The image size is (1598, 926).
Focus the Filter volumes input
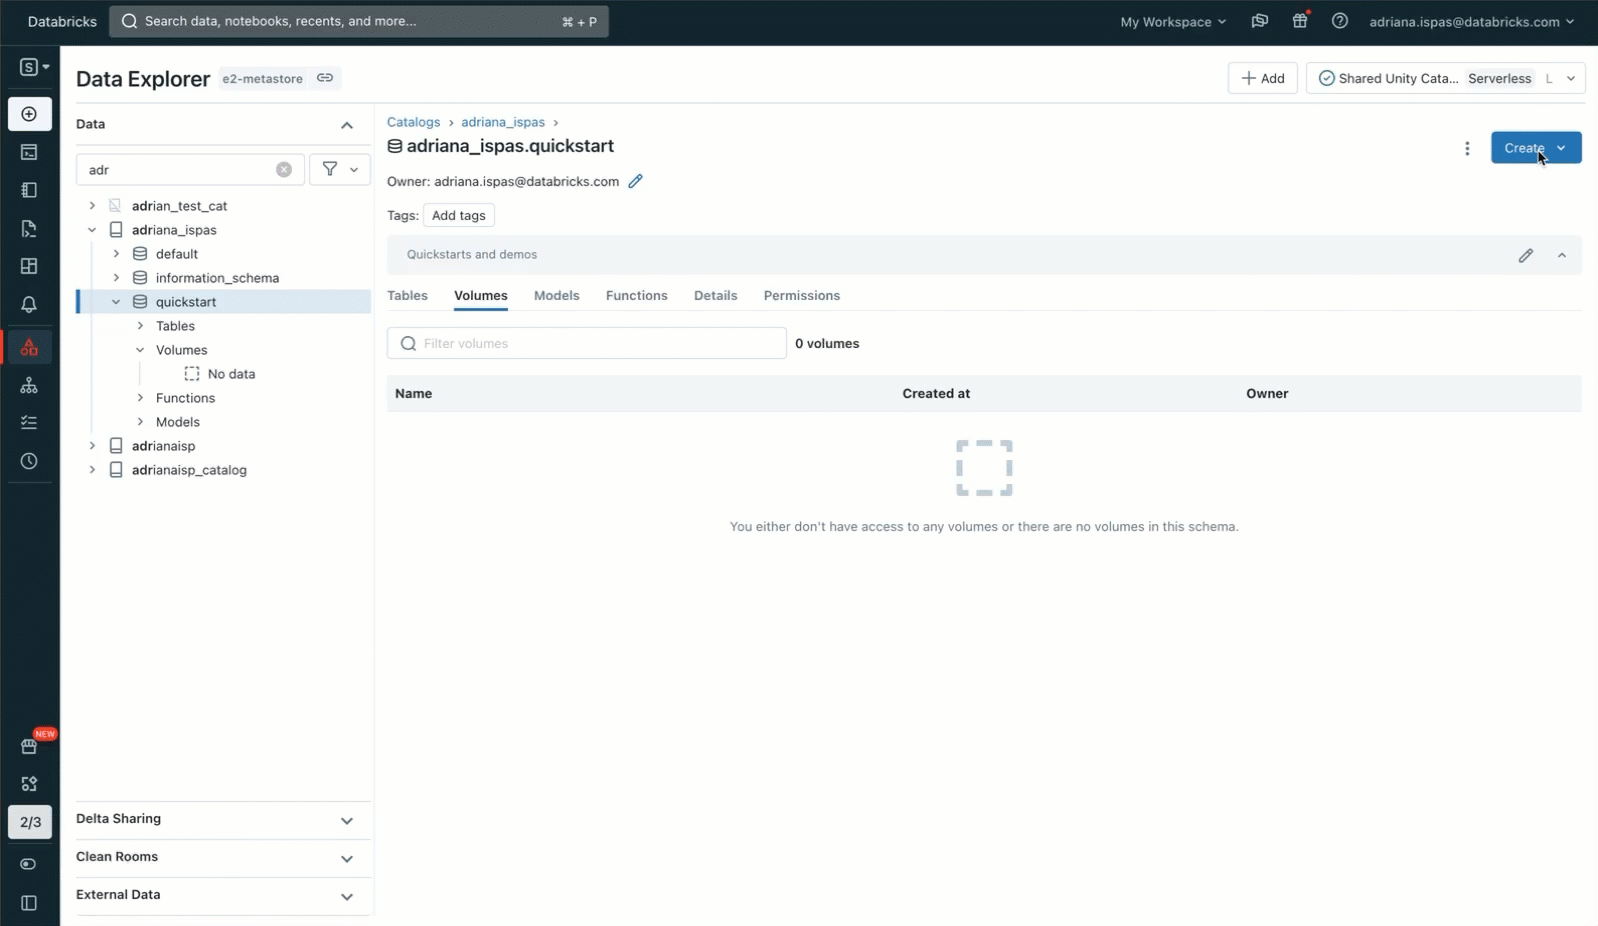coord(587,343)
